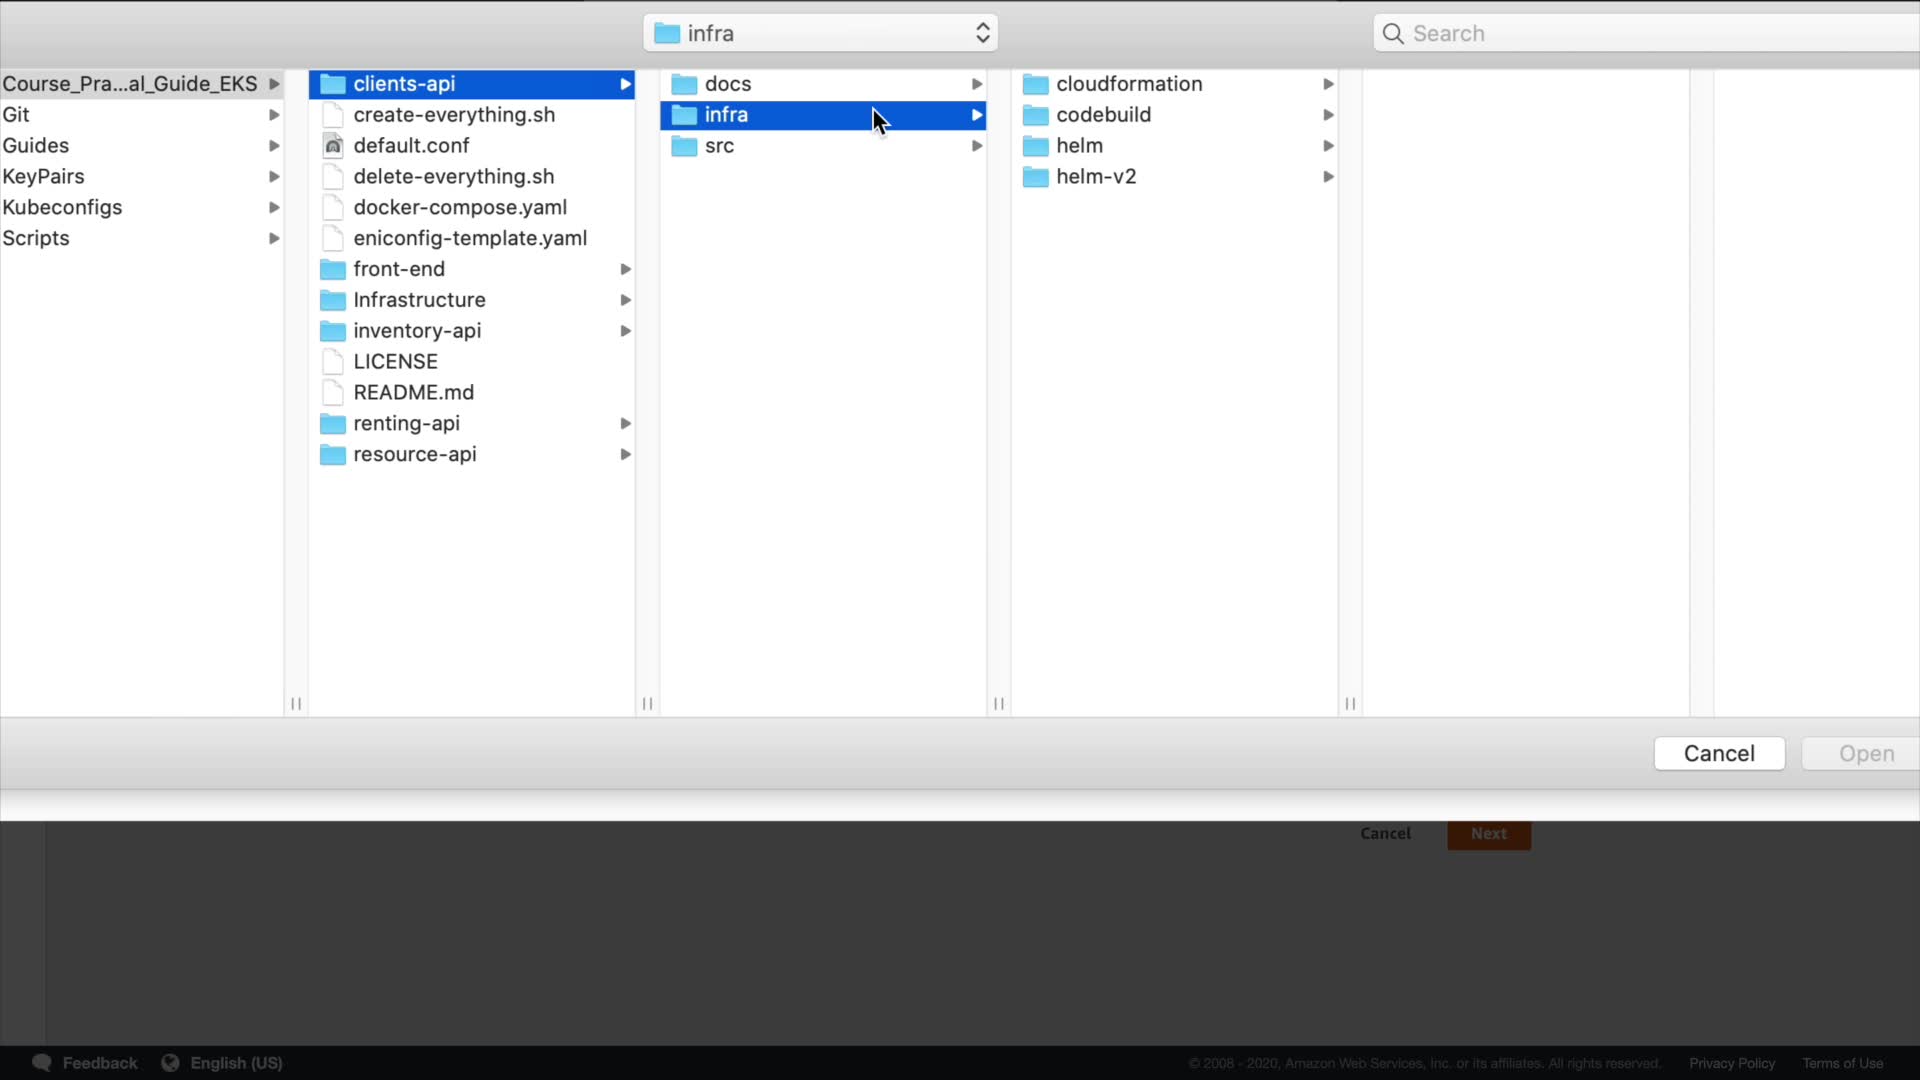Image resolution: width=1920 pixels, height=1080 pixels.
Task: Click the cloudformation folder icon
Action: click(x=1035, y=85)
